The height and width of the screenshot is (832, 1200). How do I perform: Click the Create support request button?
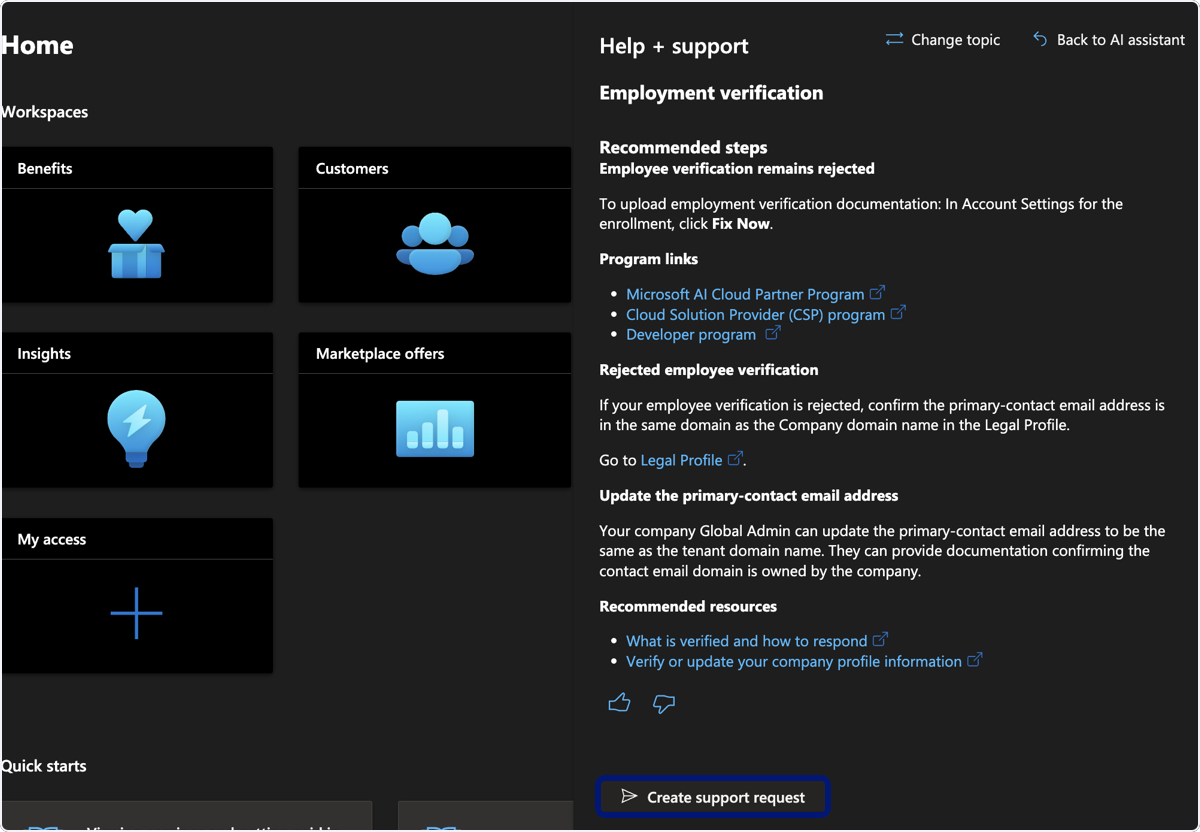pyautogui.click(x=714, y=797)
